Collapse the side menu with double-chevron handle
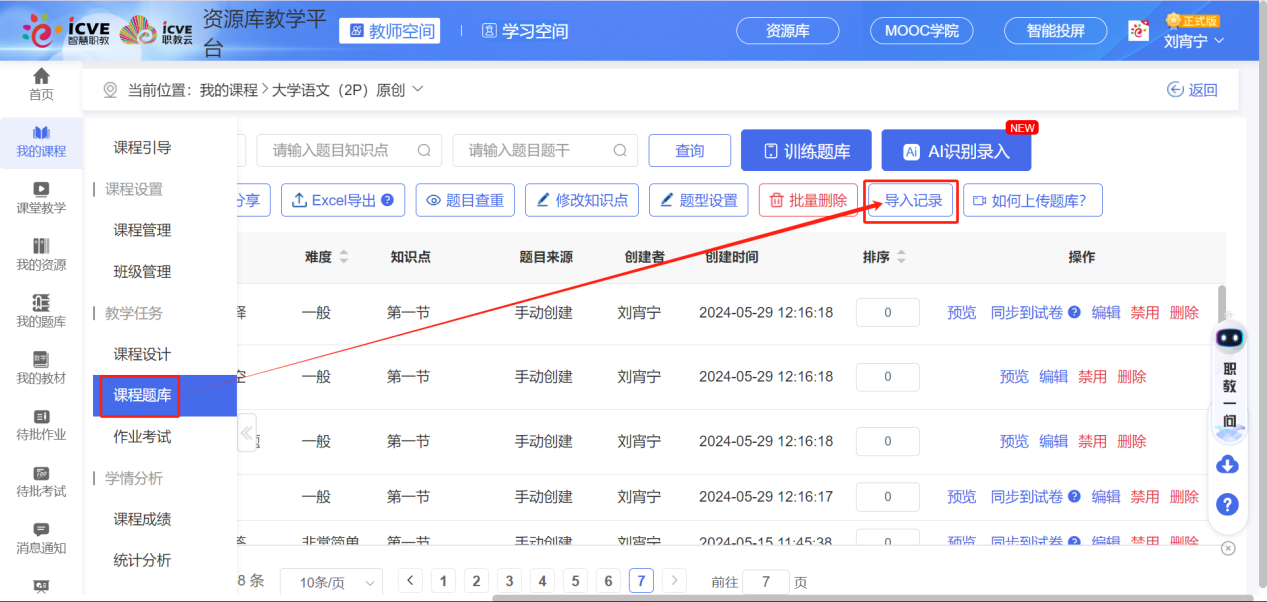The width and height of the screenshot is (1267, 602). pyautogui.click(x=246, y=433)
